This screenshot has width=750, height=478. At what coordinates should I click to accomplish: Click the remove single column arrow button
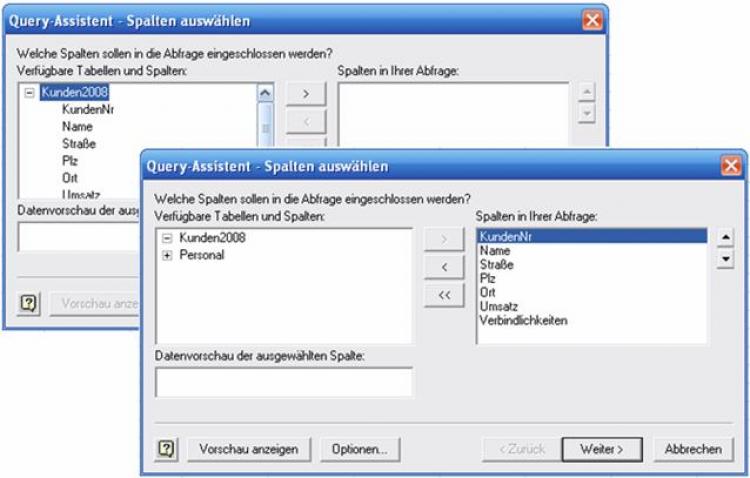coord(444,267)
